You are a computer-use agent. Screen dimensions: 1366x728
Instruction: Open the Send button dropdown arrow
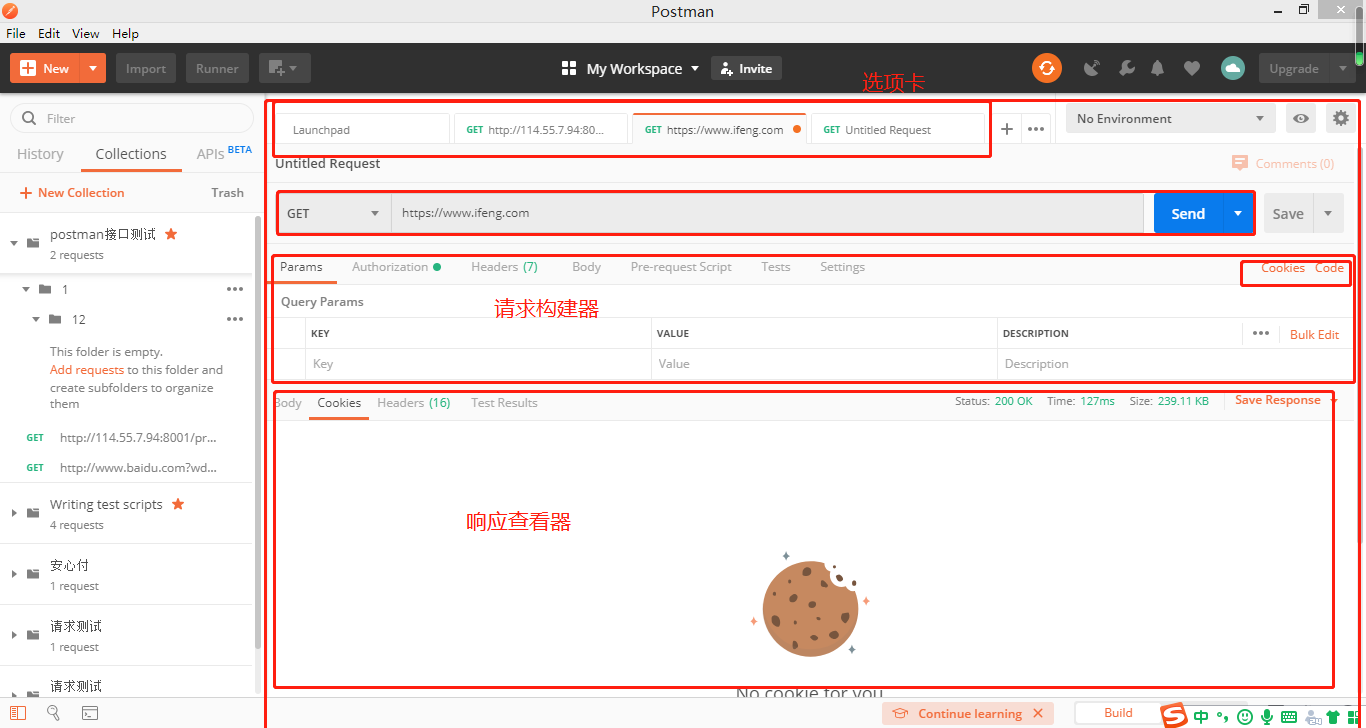point(1238,213)
